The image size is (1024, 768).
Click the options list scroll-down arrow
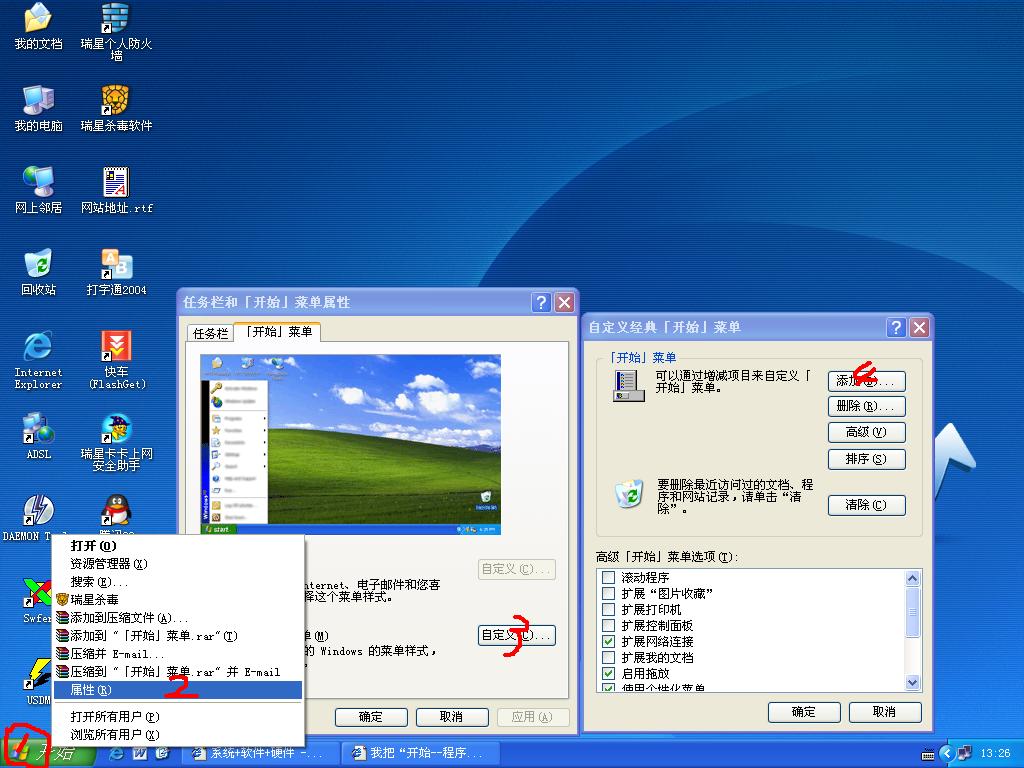click(912, 682)
